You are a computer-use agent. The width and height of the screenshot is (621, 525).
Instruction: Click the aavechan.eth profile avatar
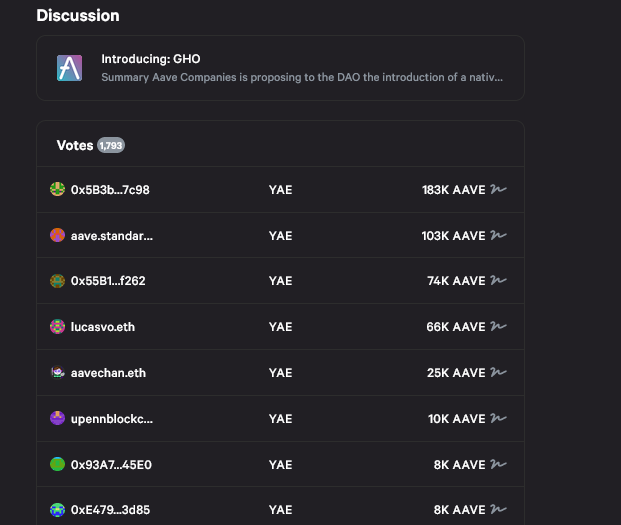tap(57, 373)
